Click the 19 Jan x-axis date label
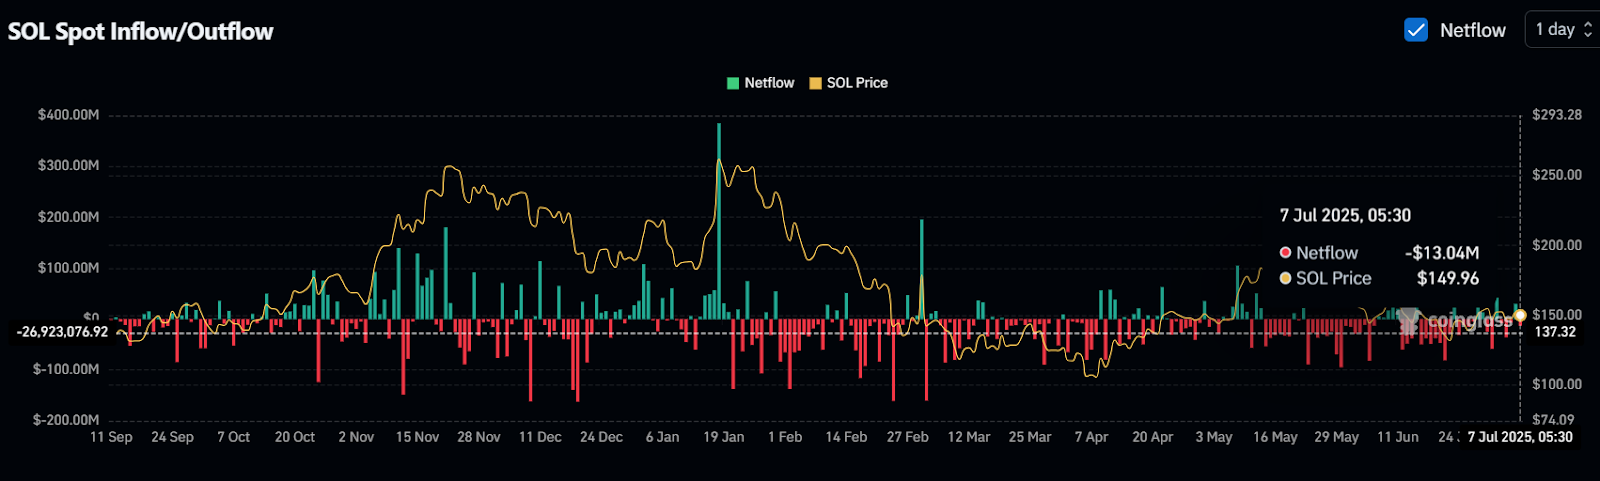This screenshot has height=481, width=1600. click(x=723, y=437)
